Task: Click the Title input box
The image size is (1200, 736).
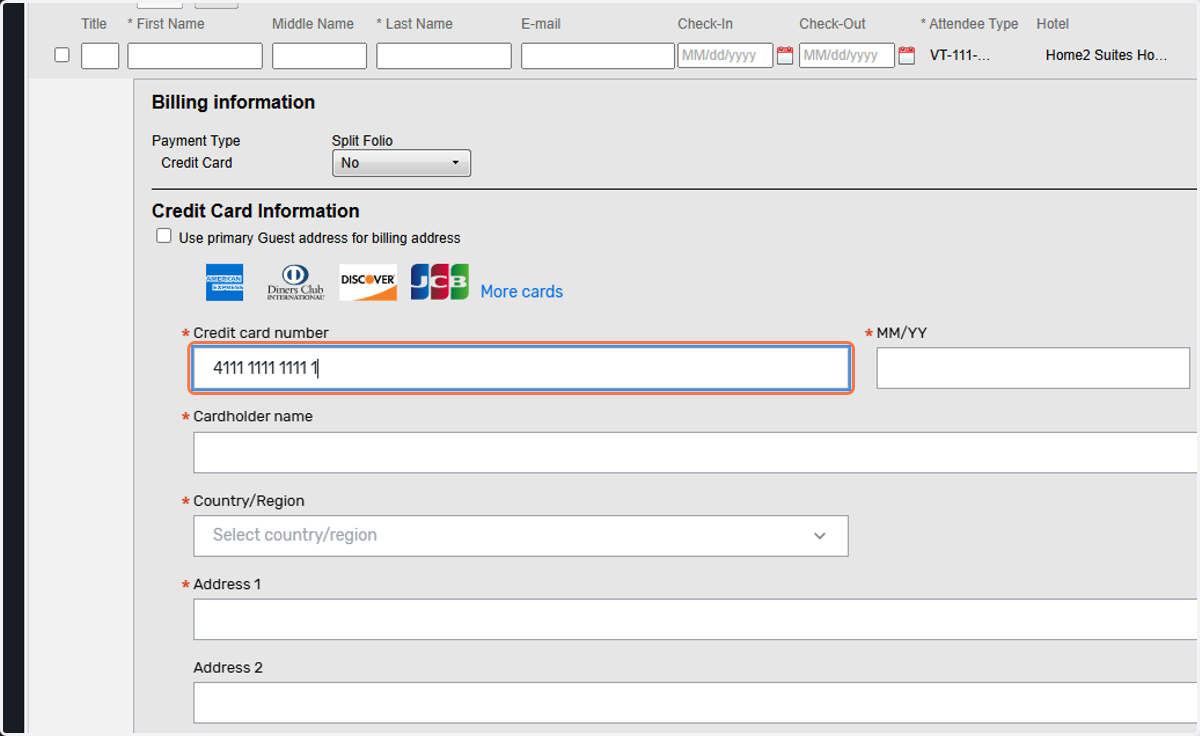Action: coord(100,56)
